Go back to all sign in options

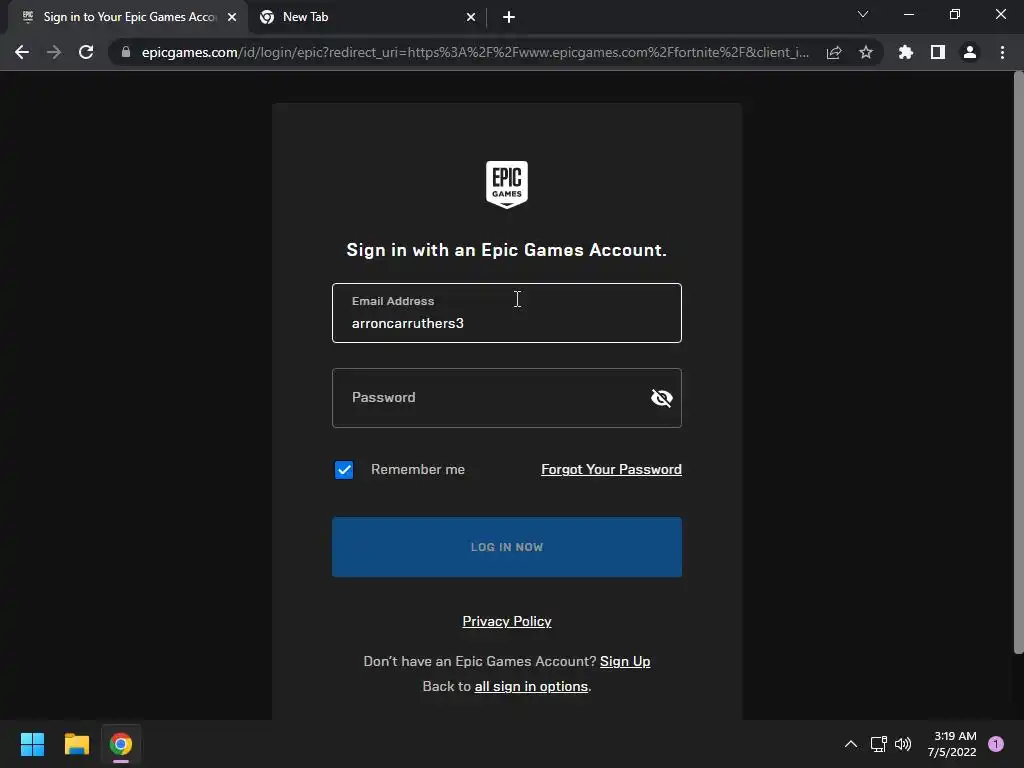click(x=531, y=686)
